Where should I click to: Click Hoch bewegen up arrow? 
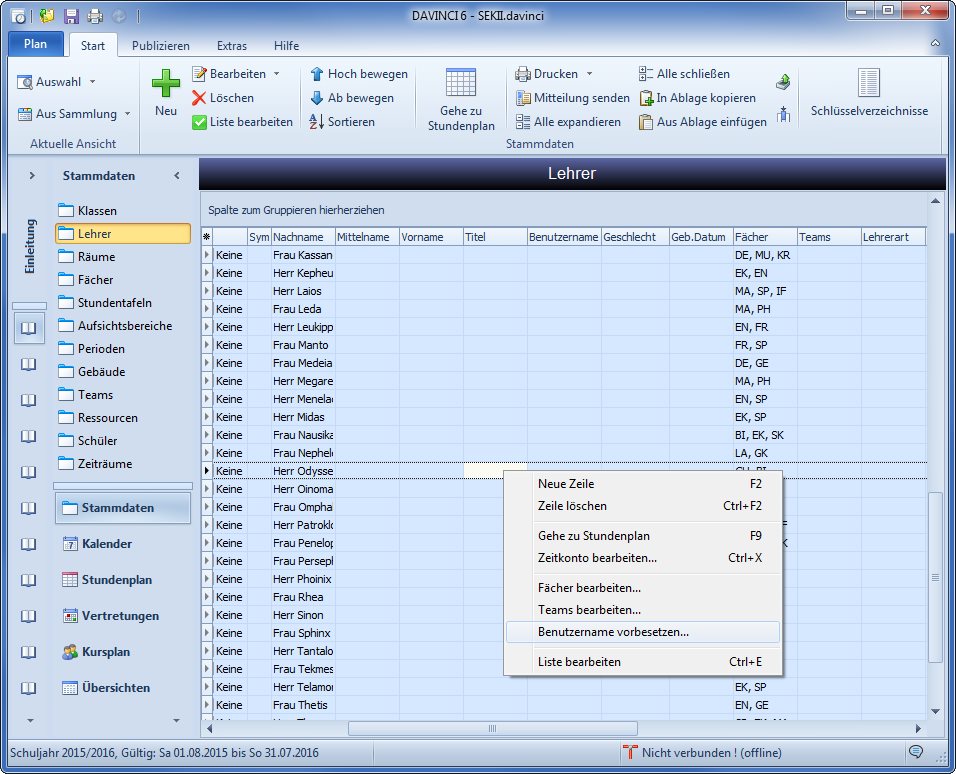(x=317, y=74)
